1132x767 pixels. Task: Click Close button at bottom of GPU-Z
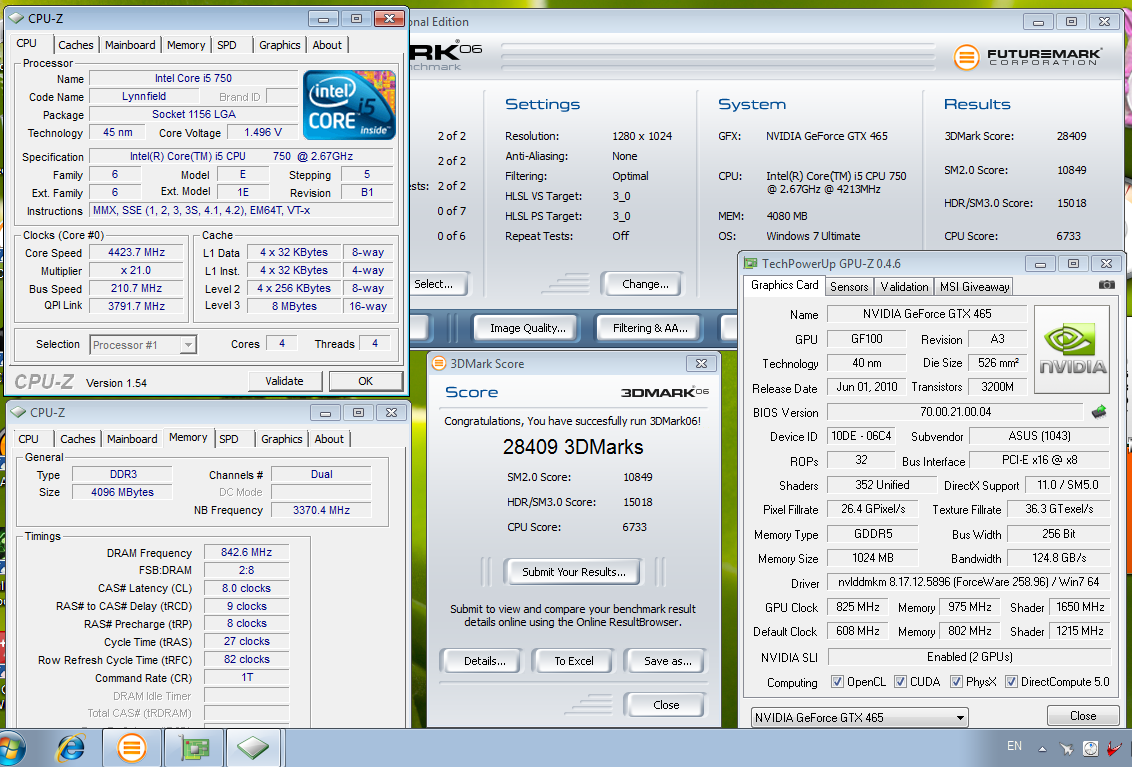coord(1082,716)
